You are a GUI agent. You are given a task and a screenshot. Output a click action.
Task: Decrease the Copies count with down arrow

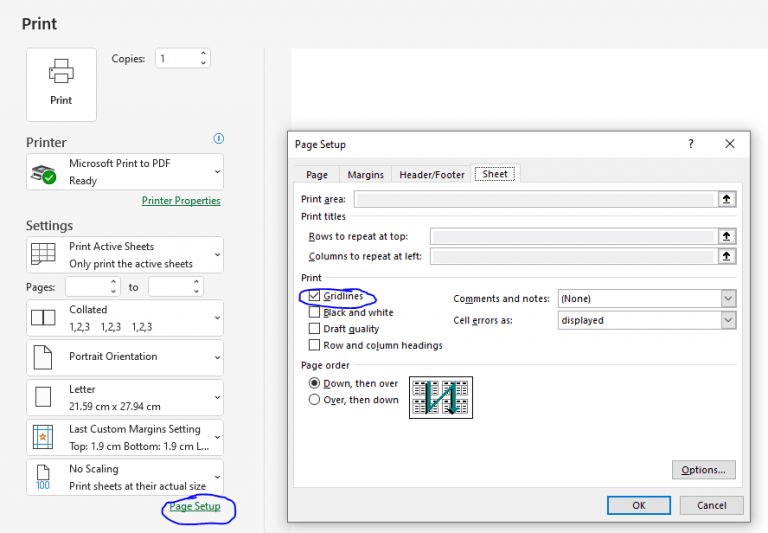tap(203, 63)
